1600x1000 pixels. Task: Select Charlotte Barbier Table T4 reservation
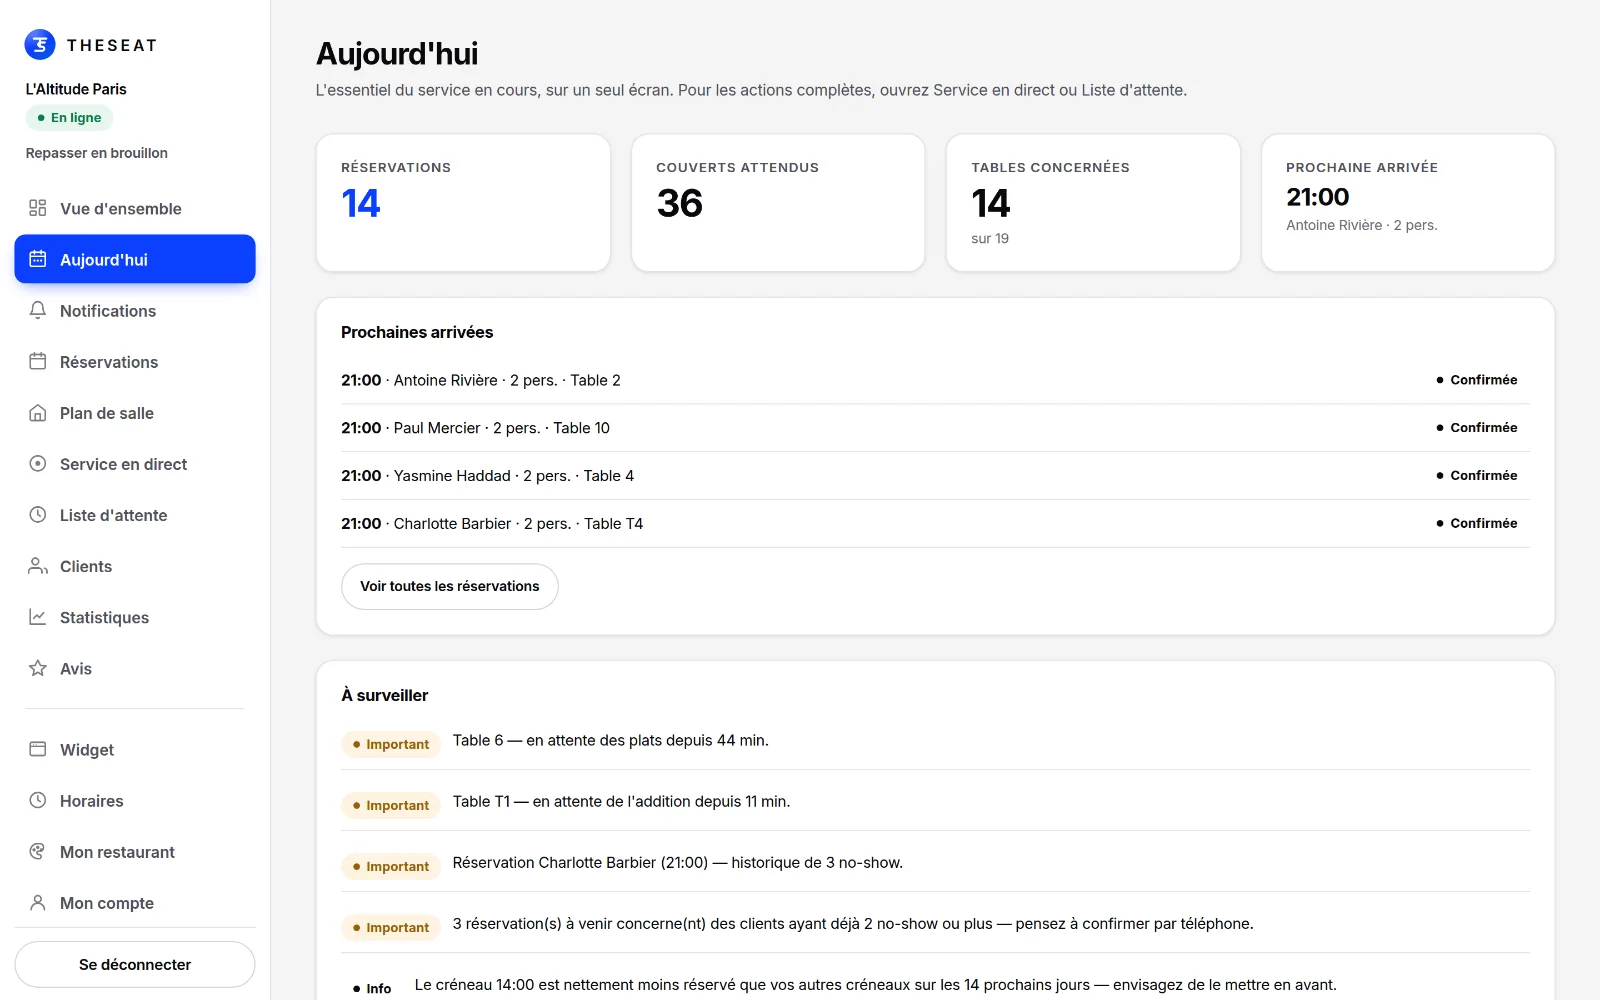pos(935,523)
